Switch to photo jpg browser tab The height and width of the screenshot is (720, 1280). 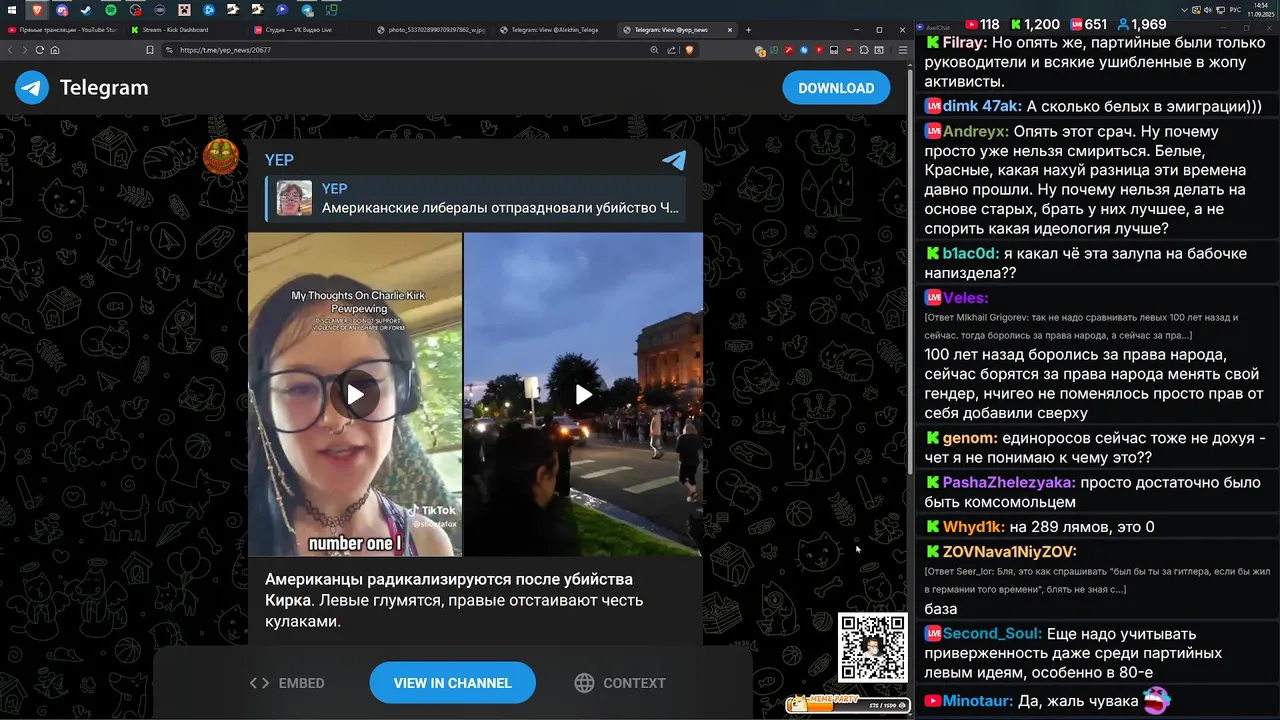pos(431,30)
